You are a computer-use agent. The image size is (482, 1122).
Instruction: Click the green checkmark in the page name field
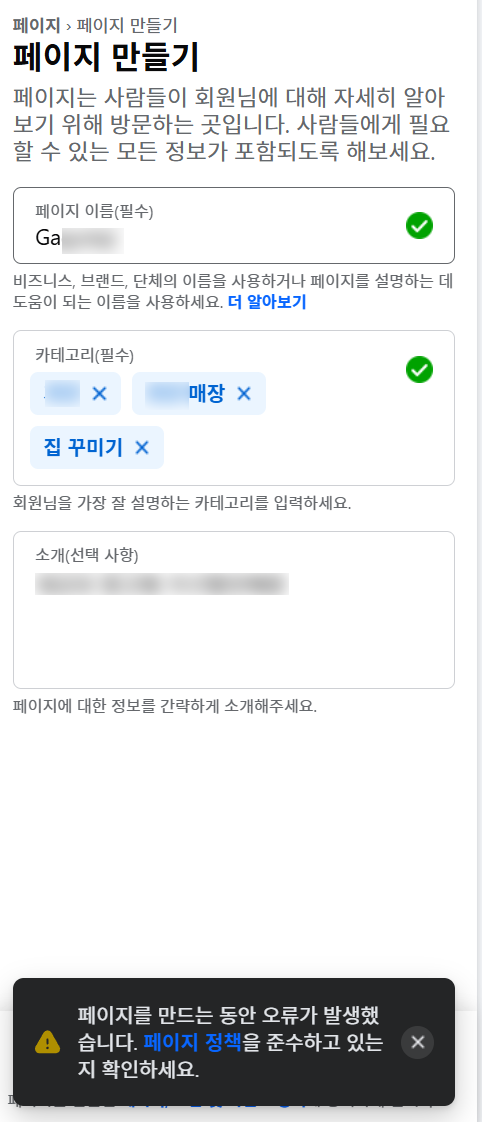[419, 225]
